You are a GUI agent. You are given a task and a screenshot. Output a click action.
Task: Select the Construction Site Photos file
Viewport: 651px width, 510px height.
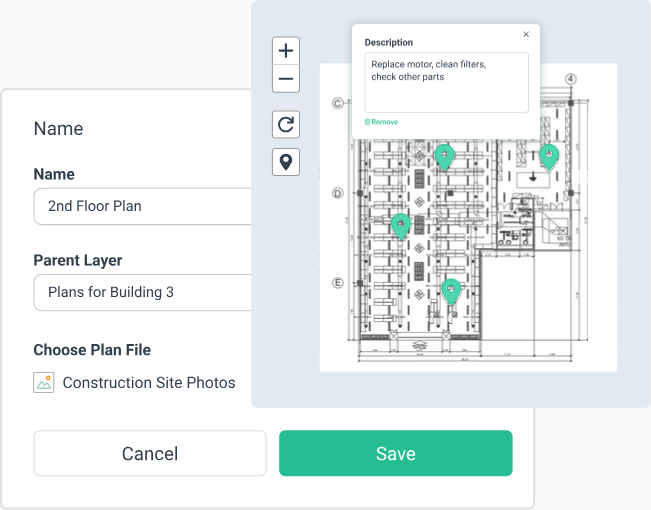tap(149, 382)
